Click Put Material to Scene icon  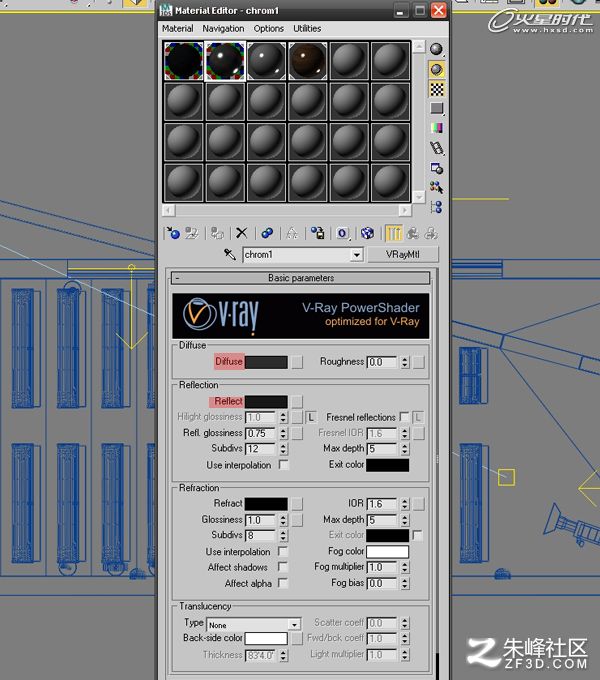tap(192, 233)
